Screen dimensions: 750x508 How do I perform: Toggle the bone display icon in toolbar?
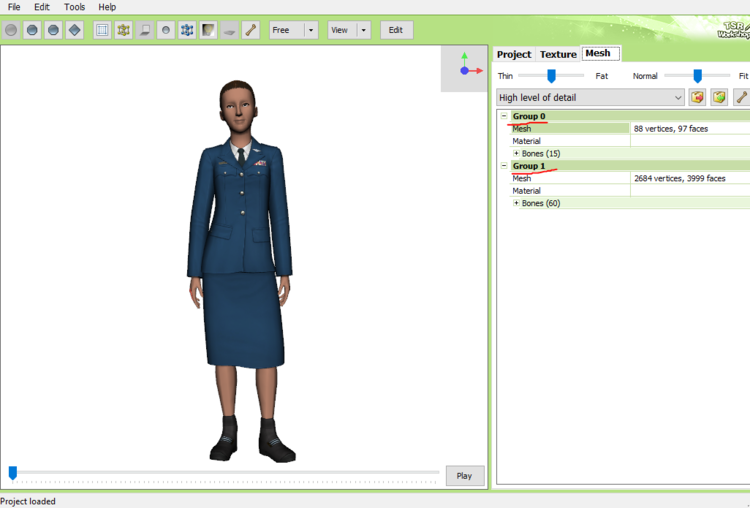(x=251, y=30)
